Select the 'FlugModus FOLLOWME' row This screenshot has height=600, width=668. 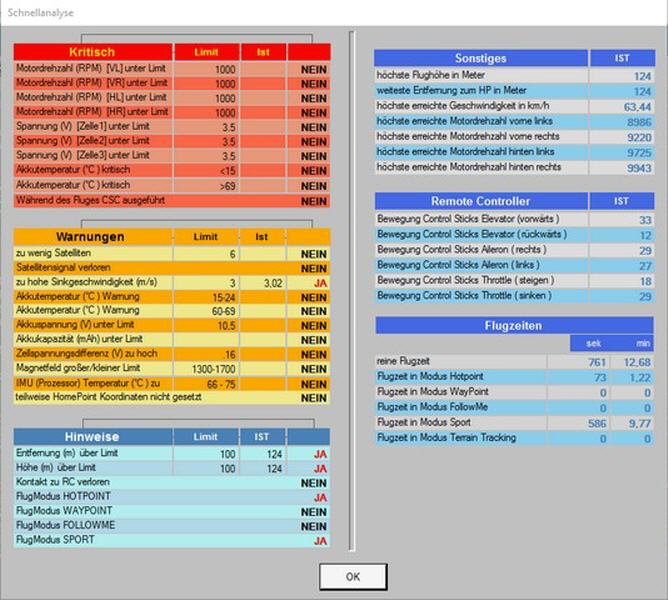pos(172,526)
